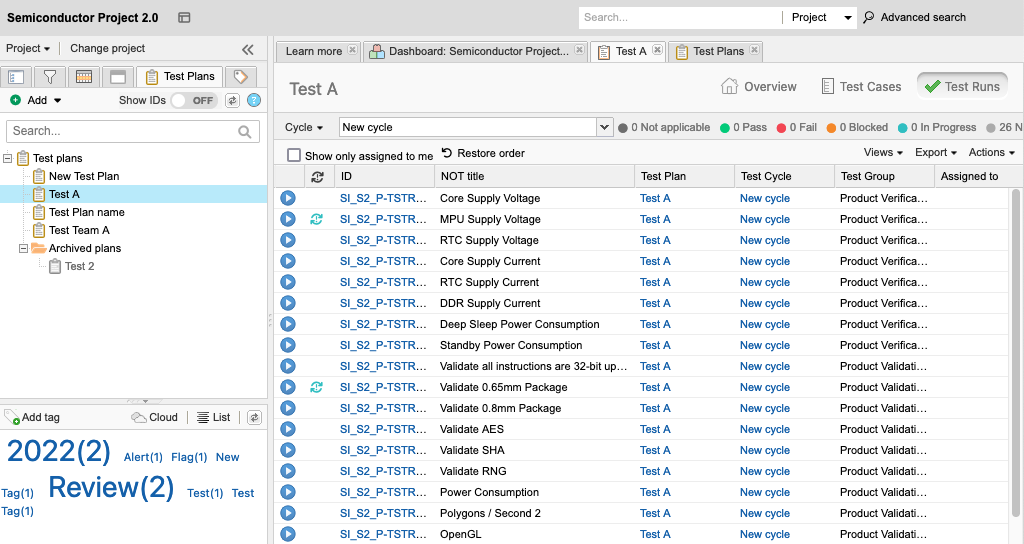Click sync icon in MPU Supply Voltage row
The height and width of the screenshot is (544, 1024).
pos(317,219)
